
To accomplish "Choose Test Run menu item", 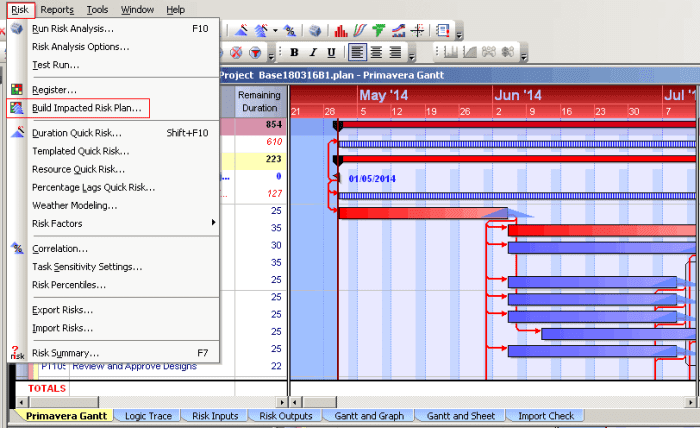I will [113, 65].
